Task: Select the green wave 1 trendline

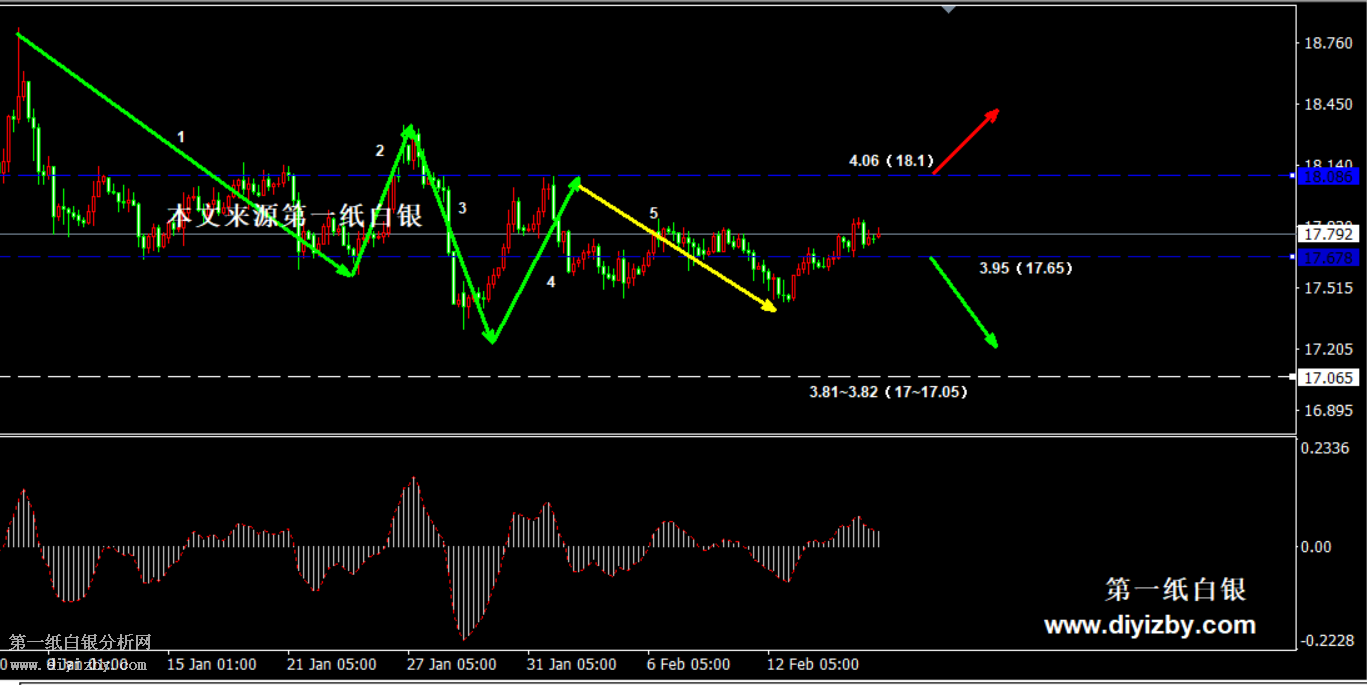Action: pos(185,154)
